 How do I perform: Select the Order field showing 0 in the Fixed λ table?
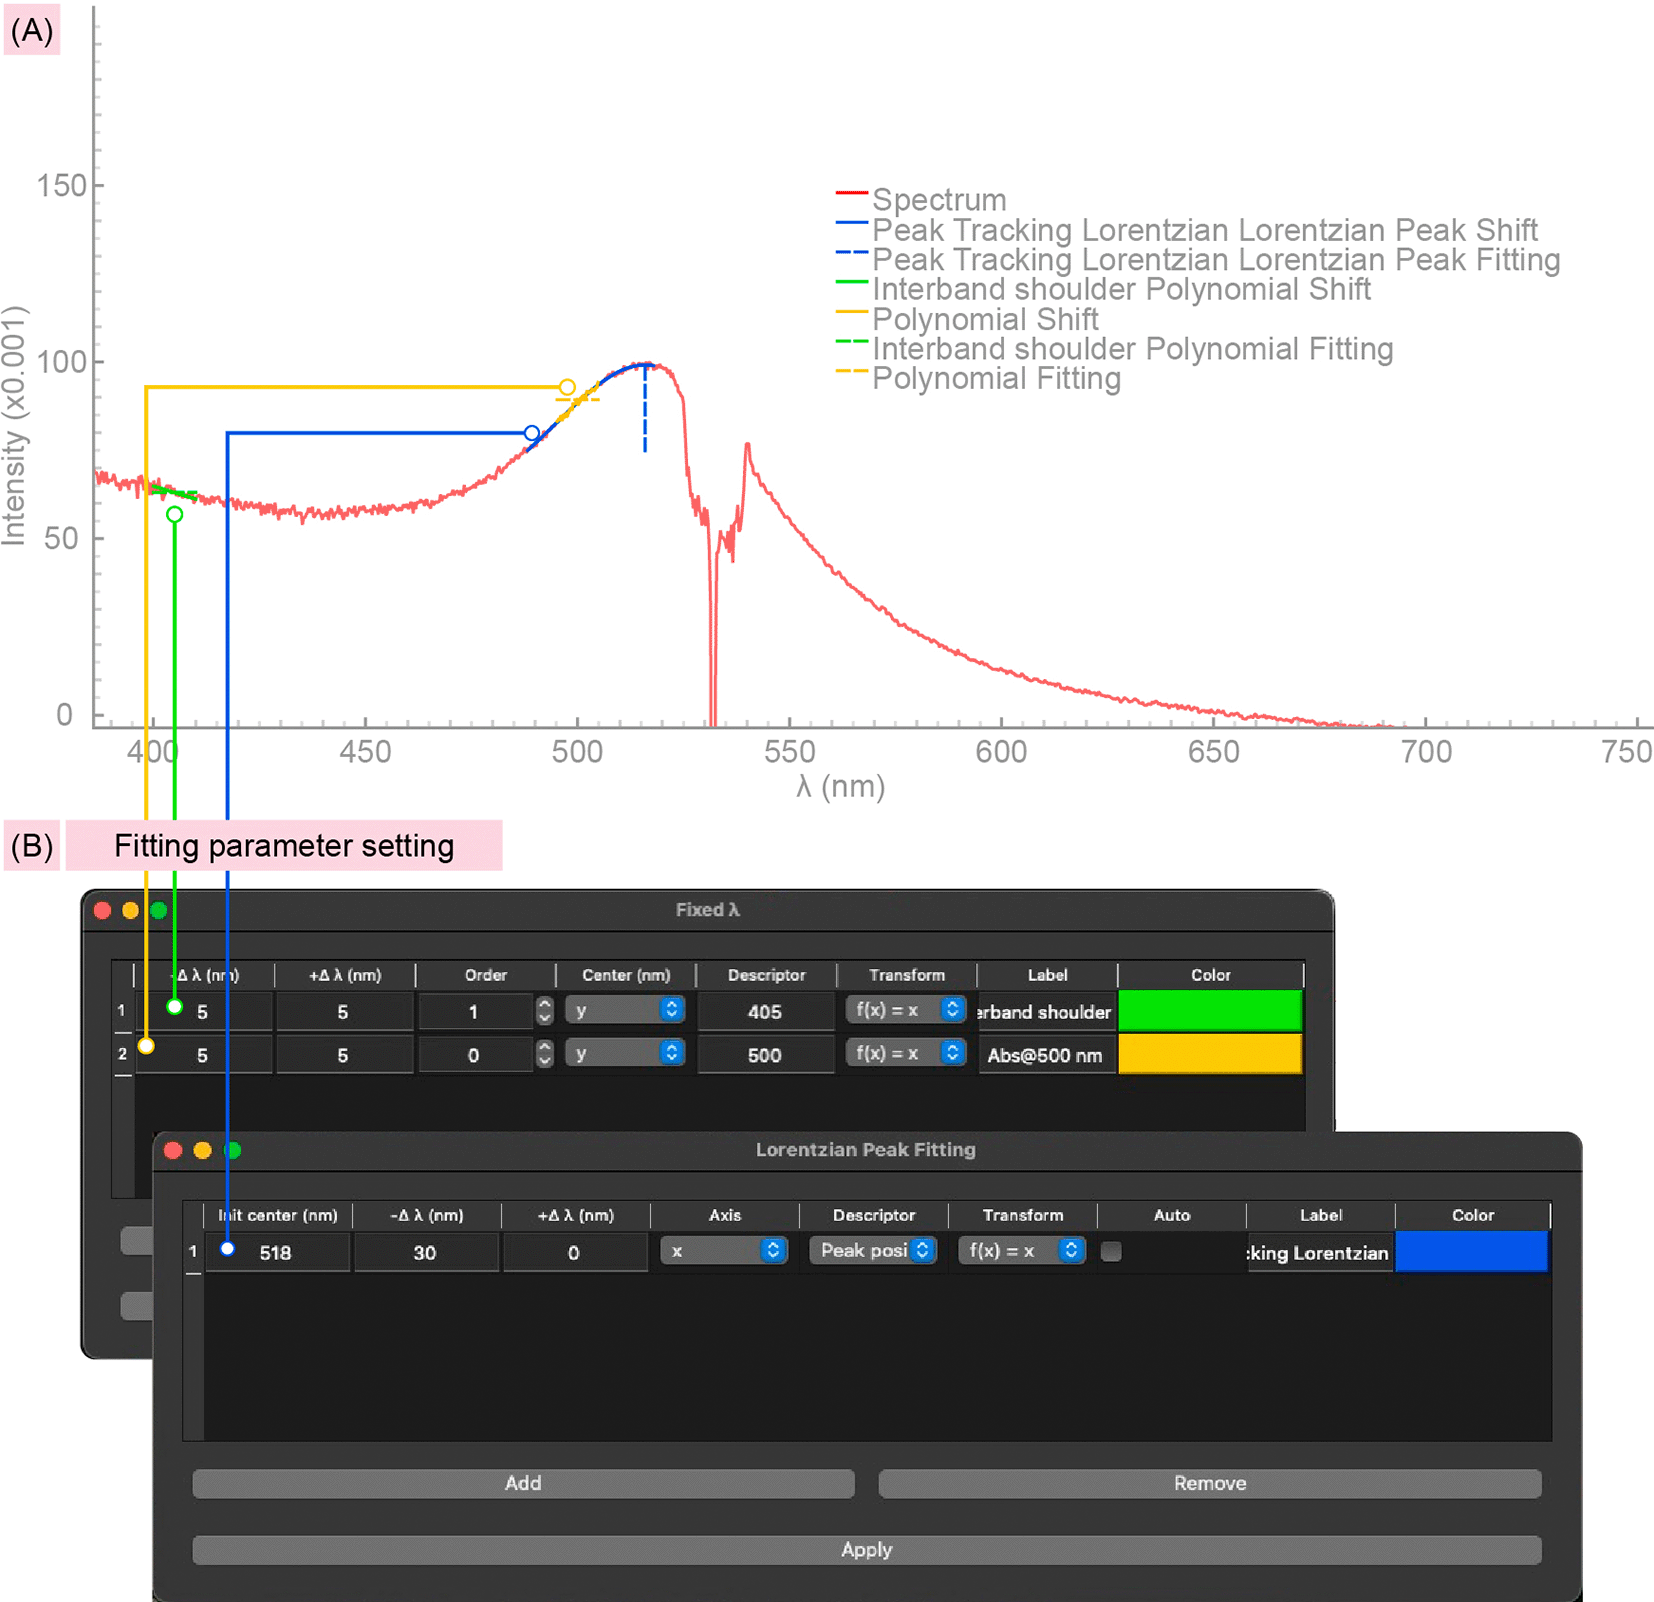click(x=475, y=1054)
